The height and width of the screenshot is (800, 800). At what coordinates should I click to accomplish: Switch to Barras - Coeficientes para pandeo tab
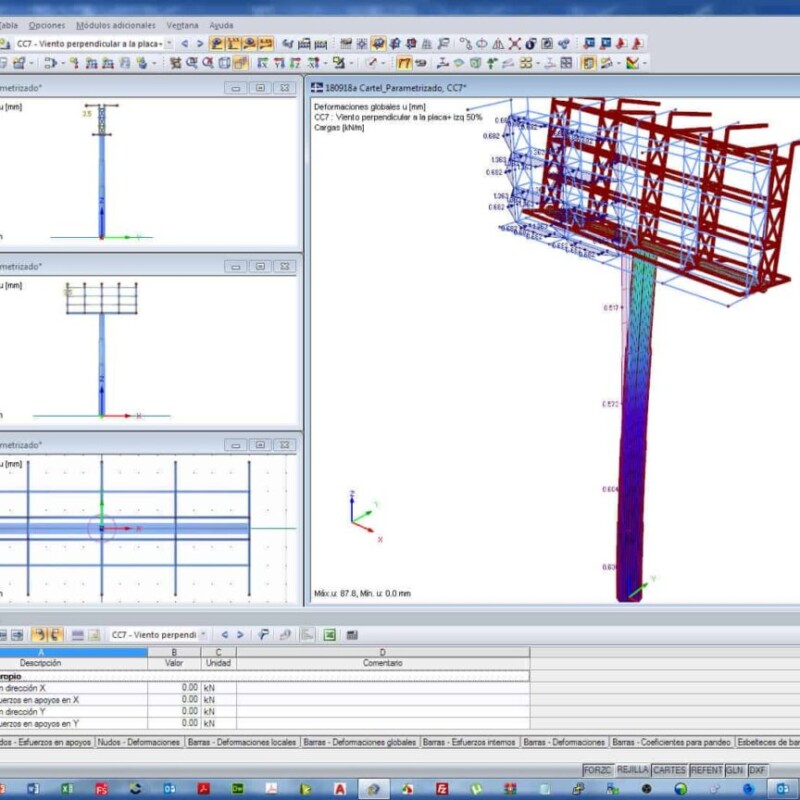[x=671, y=742]
